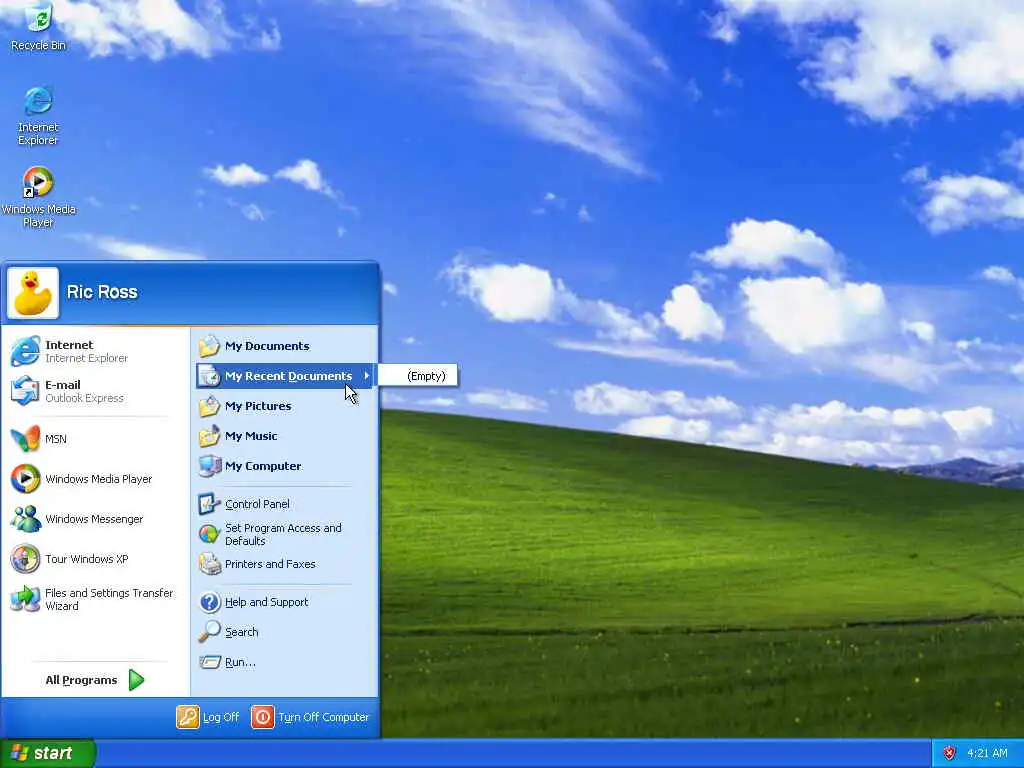This screenshot has width=1024, height=768.
Task: Click the My Music folder icon
Action: [209, 436]
